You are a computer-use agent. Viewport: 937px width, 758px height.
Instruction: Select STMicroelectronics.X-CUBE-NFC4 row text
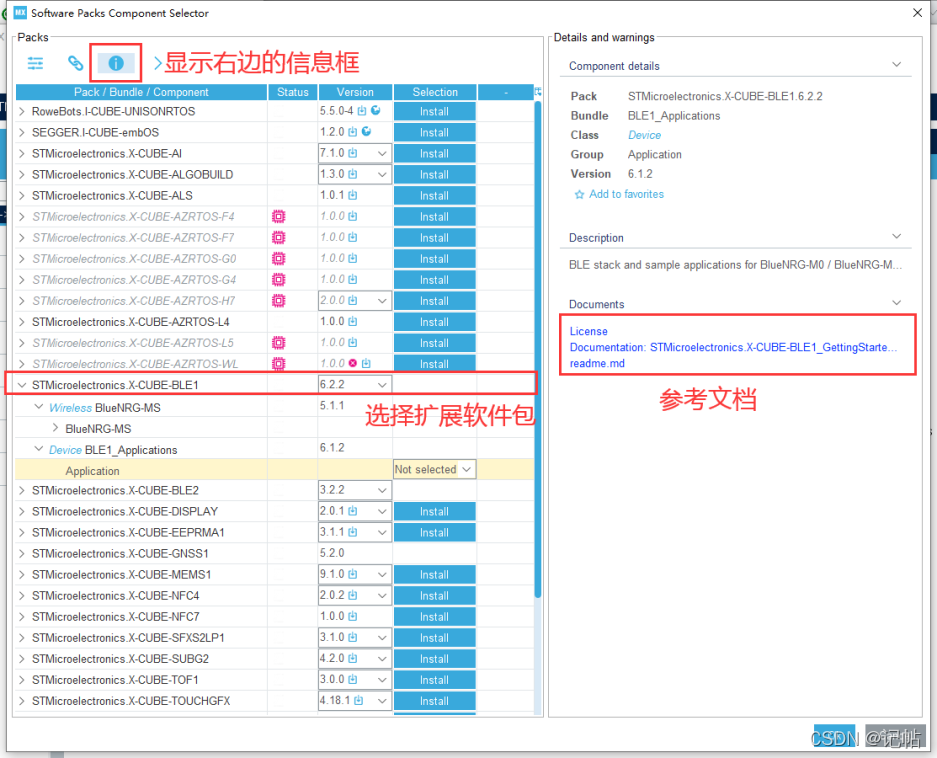coord(115,595)
